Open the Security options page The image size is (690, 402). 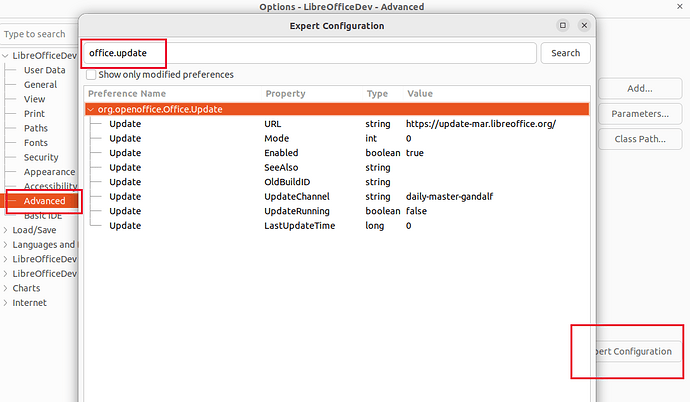coord(41,157)
